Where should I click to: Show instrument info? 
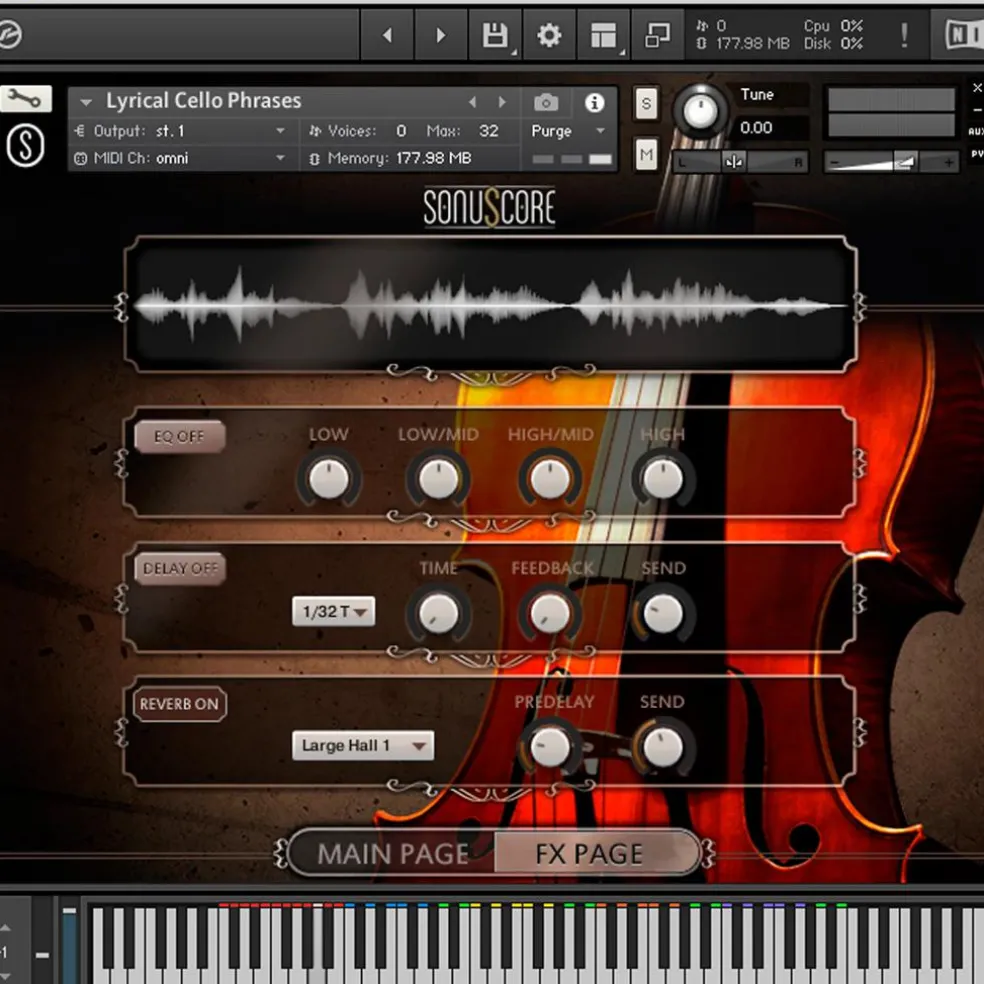(594, 102)
